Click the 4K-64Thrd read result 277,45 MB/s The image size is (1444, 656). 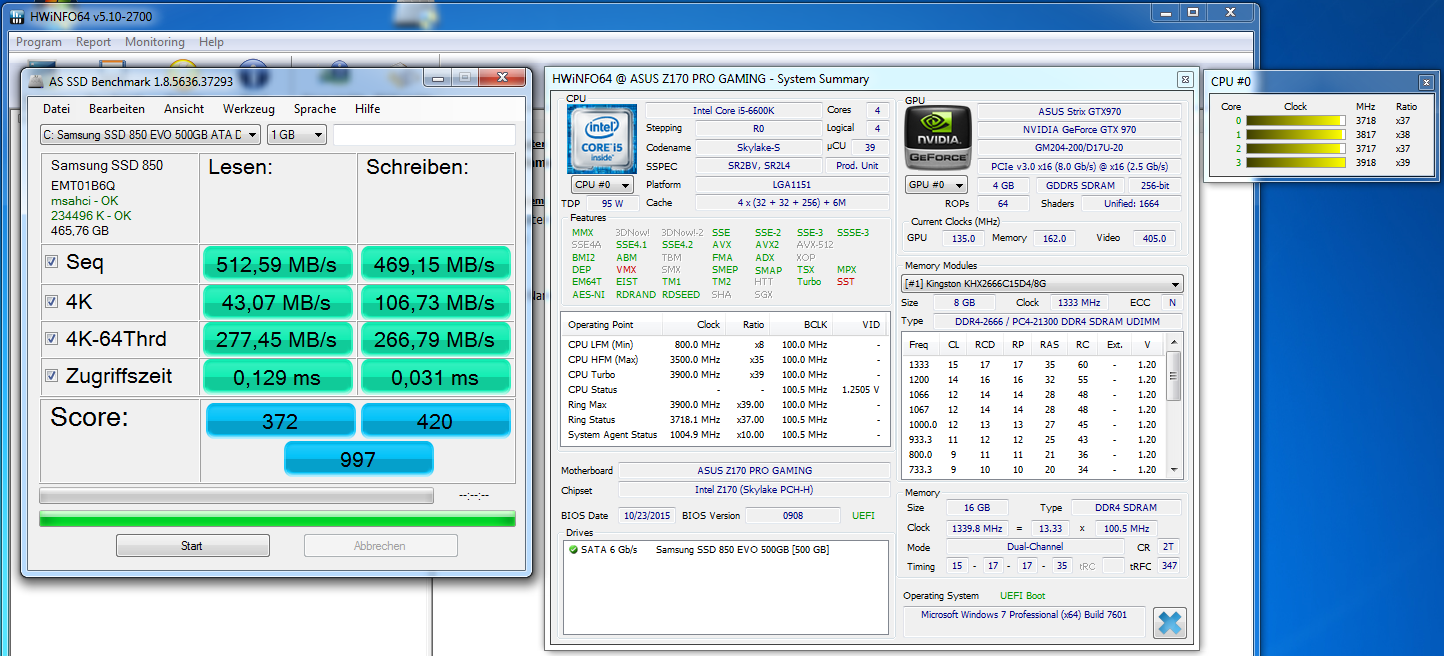point(278,340)
